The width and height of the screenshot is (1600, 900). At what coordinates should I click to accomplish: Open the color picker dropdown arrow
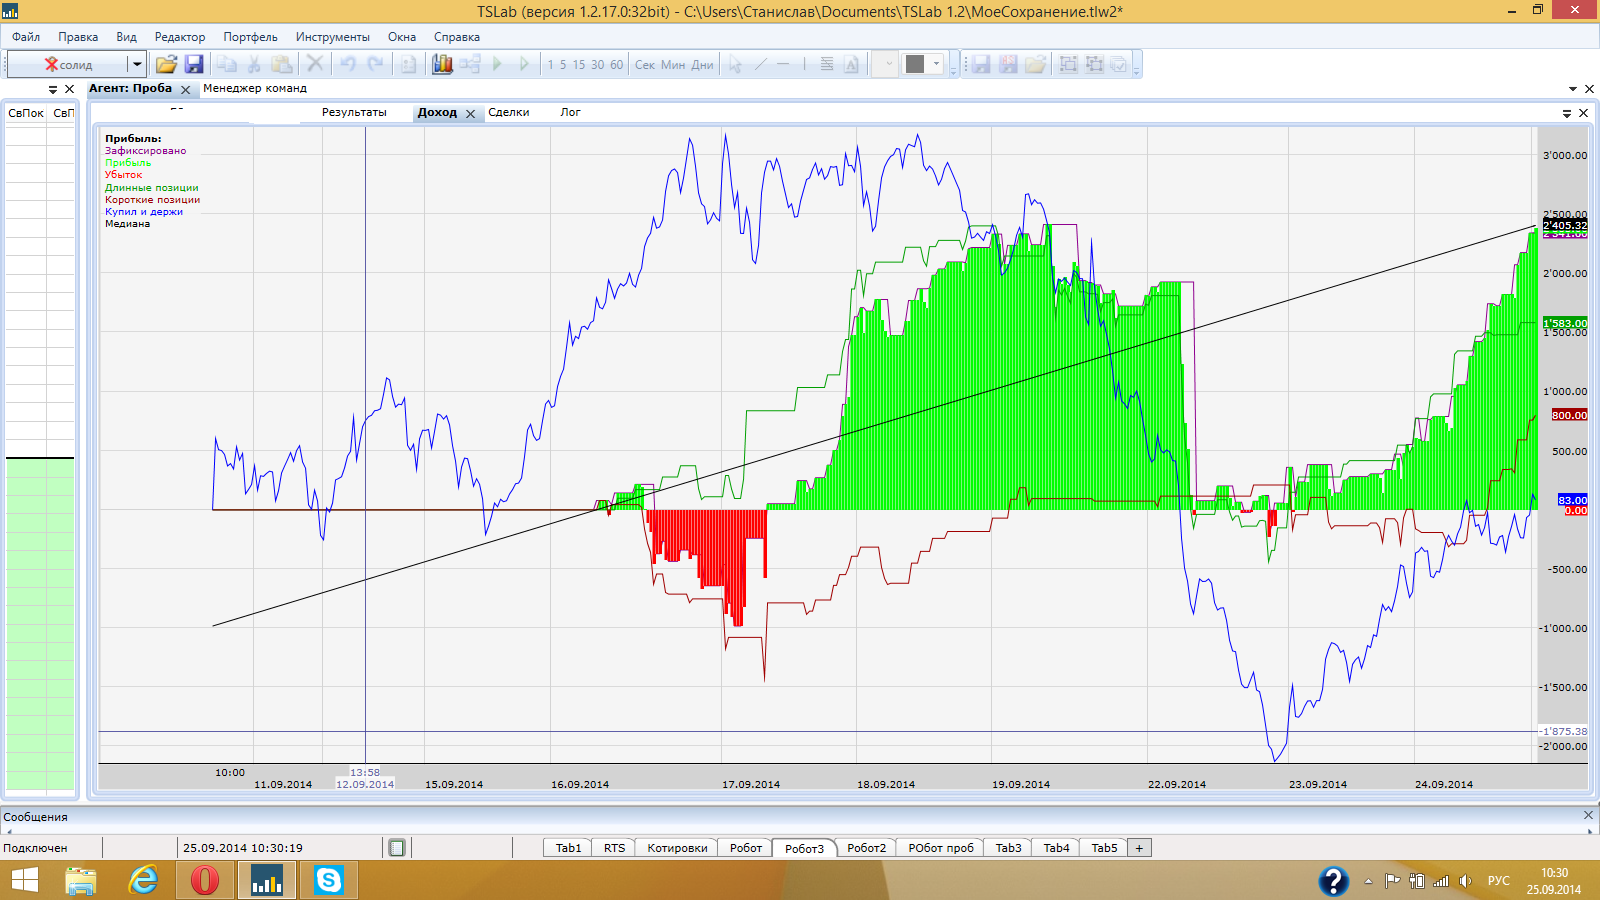(x=937, y=64)
